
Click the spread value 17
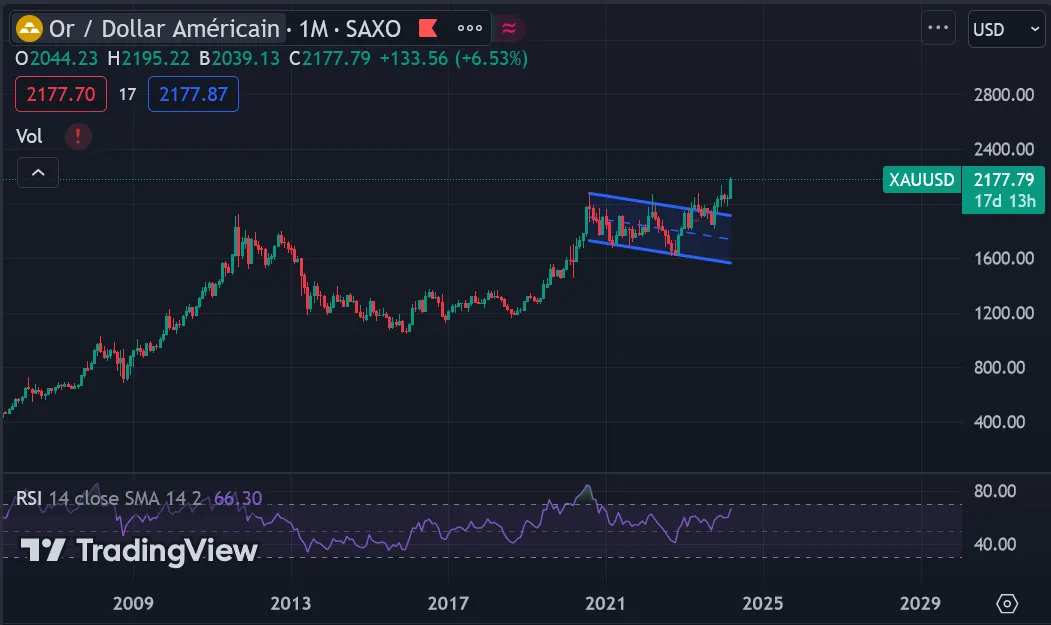127,95
